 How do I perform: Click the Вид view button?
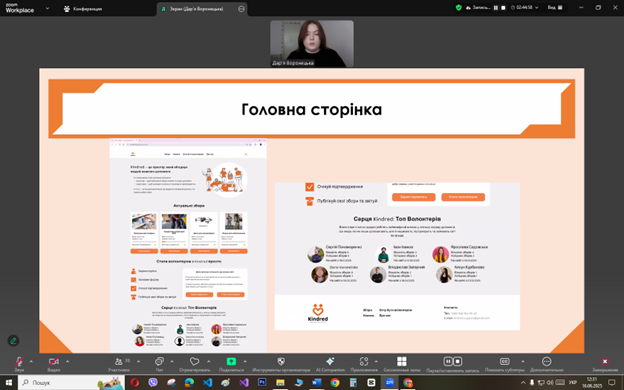coord(555,8)
